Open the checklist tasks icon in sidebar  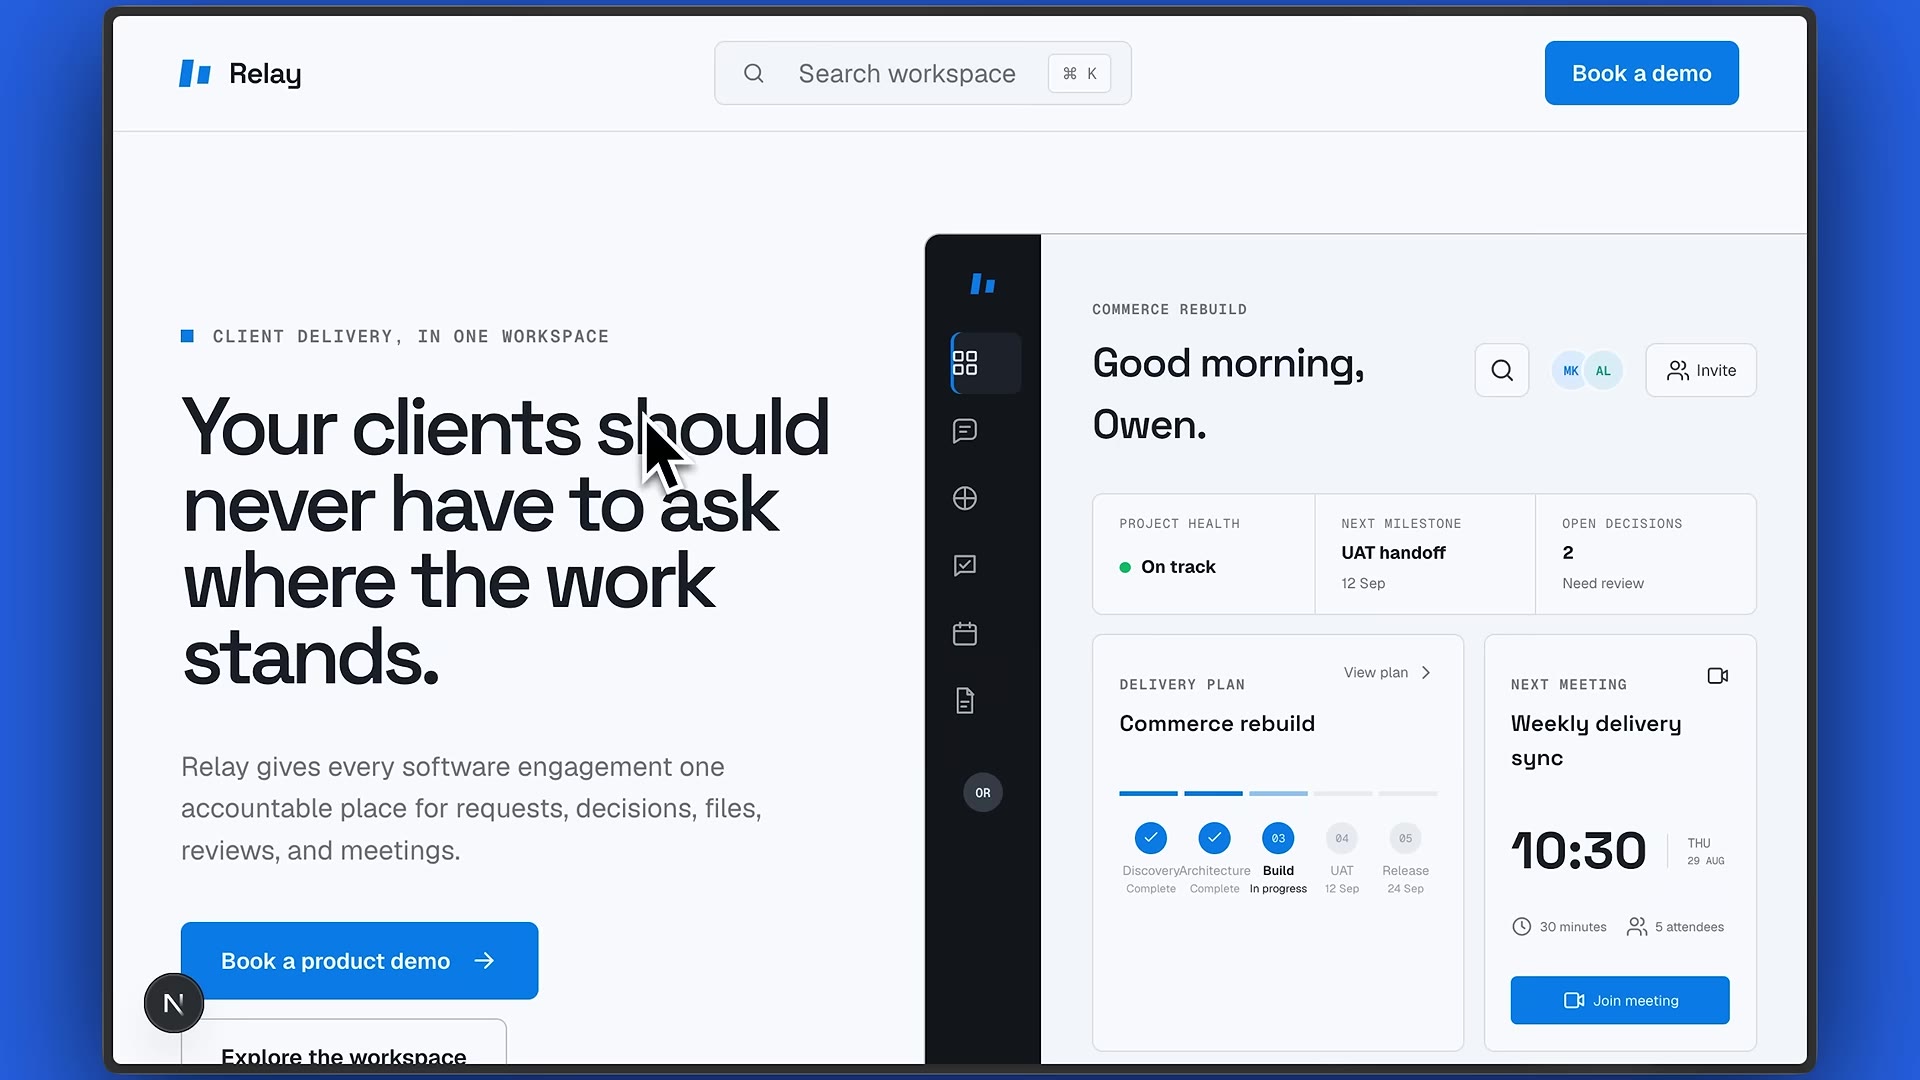tap(965, 566)
